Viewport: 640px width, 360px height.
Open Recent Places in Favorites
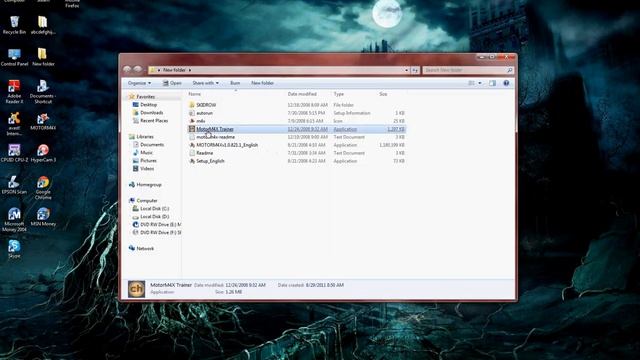click(x=154, y=121)
